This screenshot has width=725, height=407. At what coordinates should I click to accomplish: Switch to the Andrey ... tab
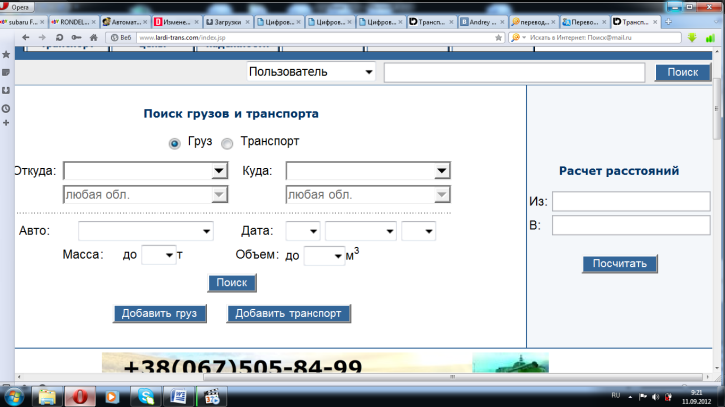point(482,22)
